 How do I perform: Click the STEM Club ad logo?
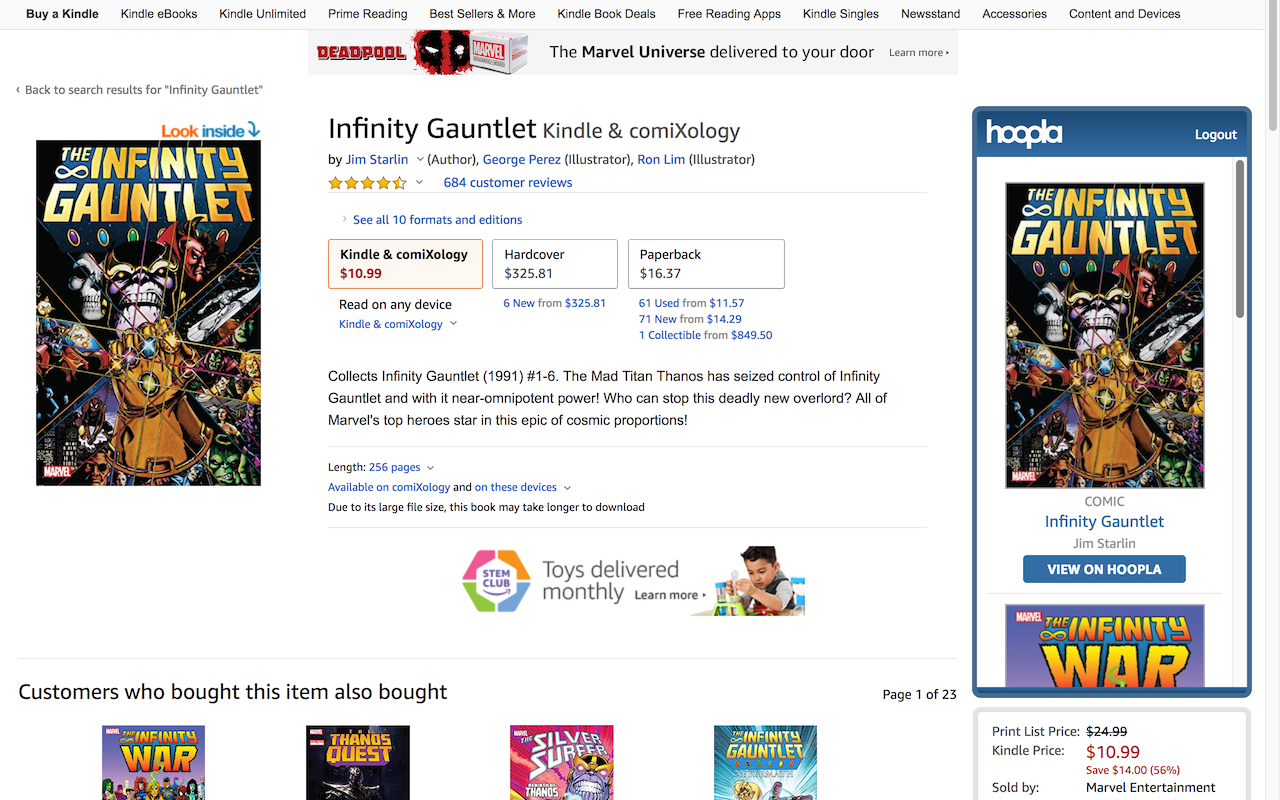click(x=496, y=580)
